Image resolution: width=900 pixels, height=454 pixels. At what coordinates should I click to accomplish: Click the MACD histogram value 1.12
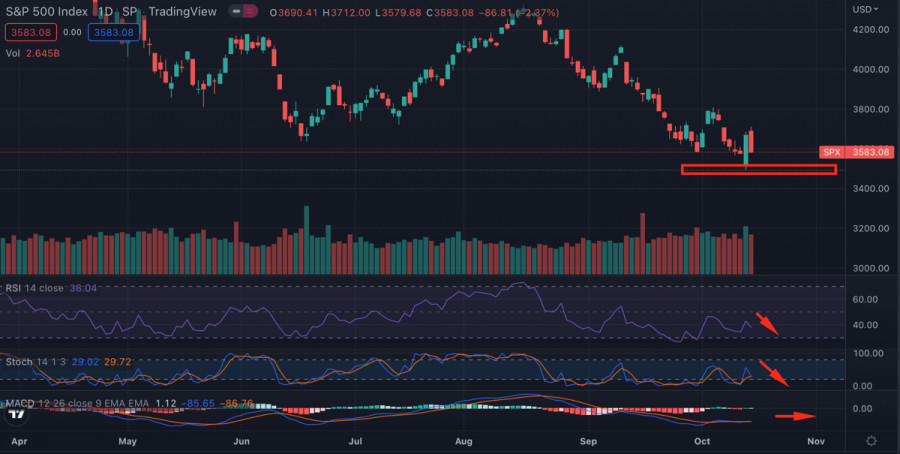point(166,403)
